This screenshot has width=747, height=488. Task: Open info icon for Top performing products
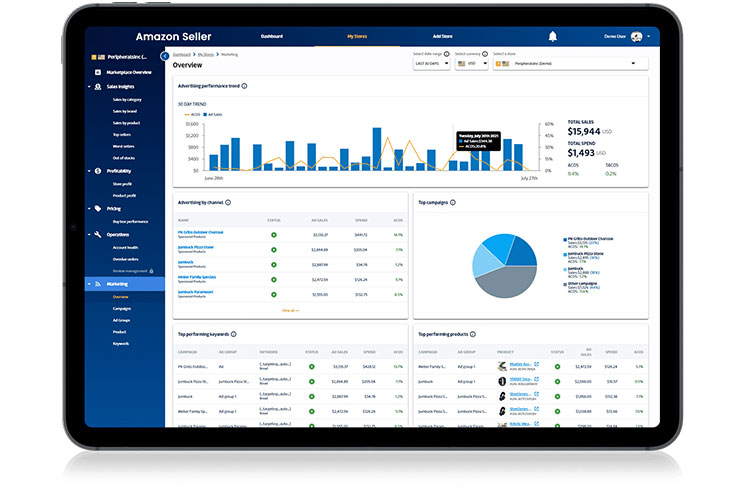(473, 334)
